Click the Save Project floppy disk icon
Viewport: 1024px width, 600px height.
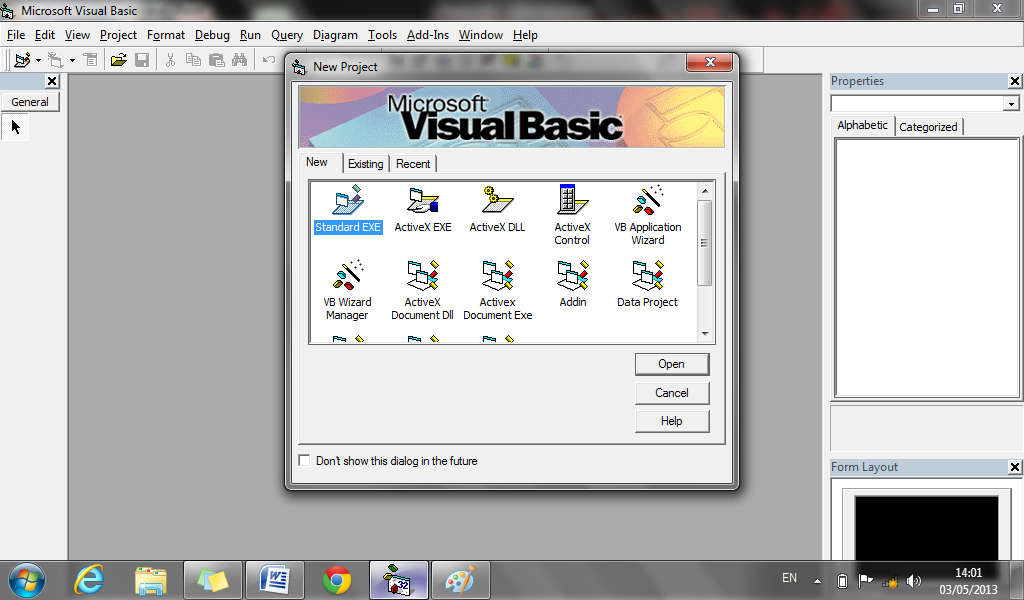click(142, 60)
